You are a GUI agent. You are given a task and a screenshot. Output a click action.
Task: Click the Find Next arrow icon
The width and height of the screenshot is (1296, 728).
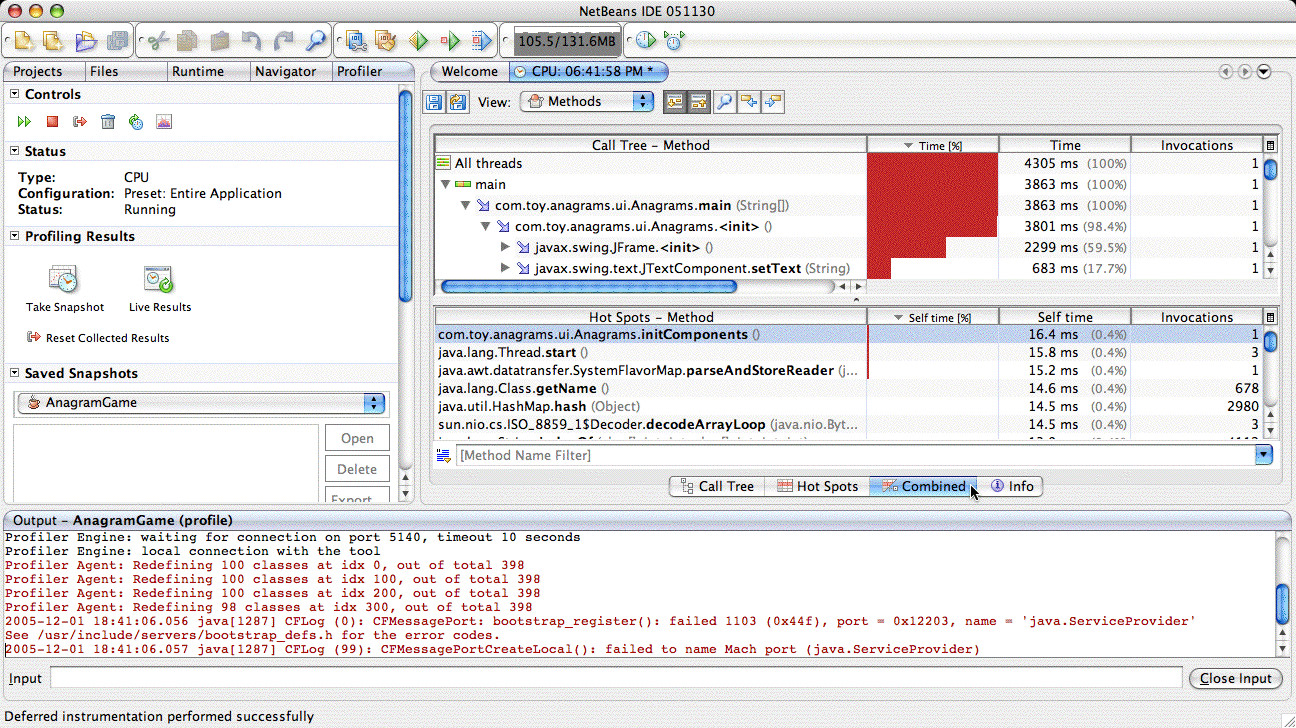[772, 101]
